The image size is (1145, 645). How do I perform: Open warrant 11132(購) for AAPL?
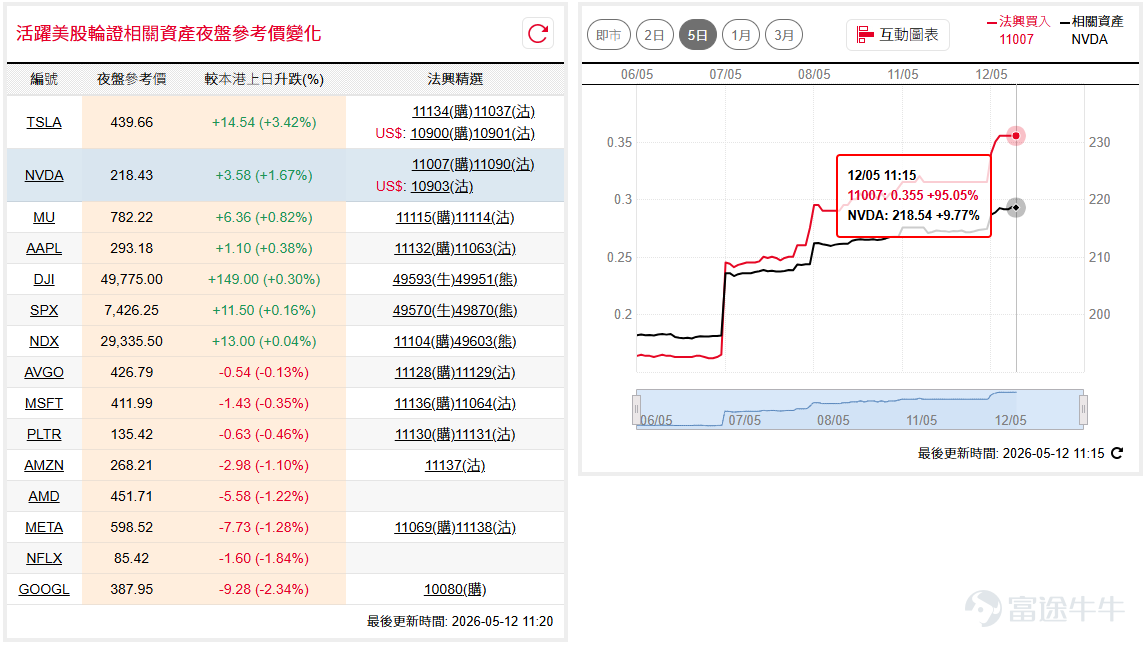click(x=425, y=248)
